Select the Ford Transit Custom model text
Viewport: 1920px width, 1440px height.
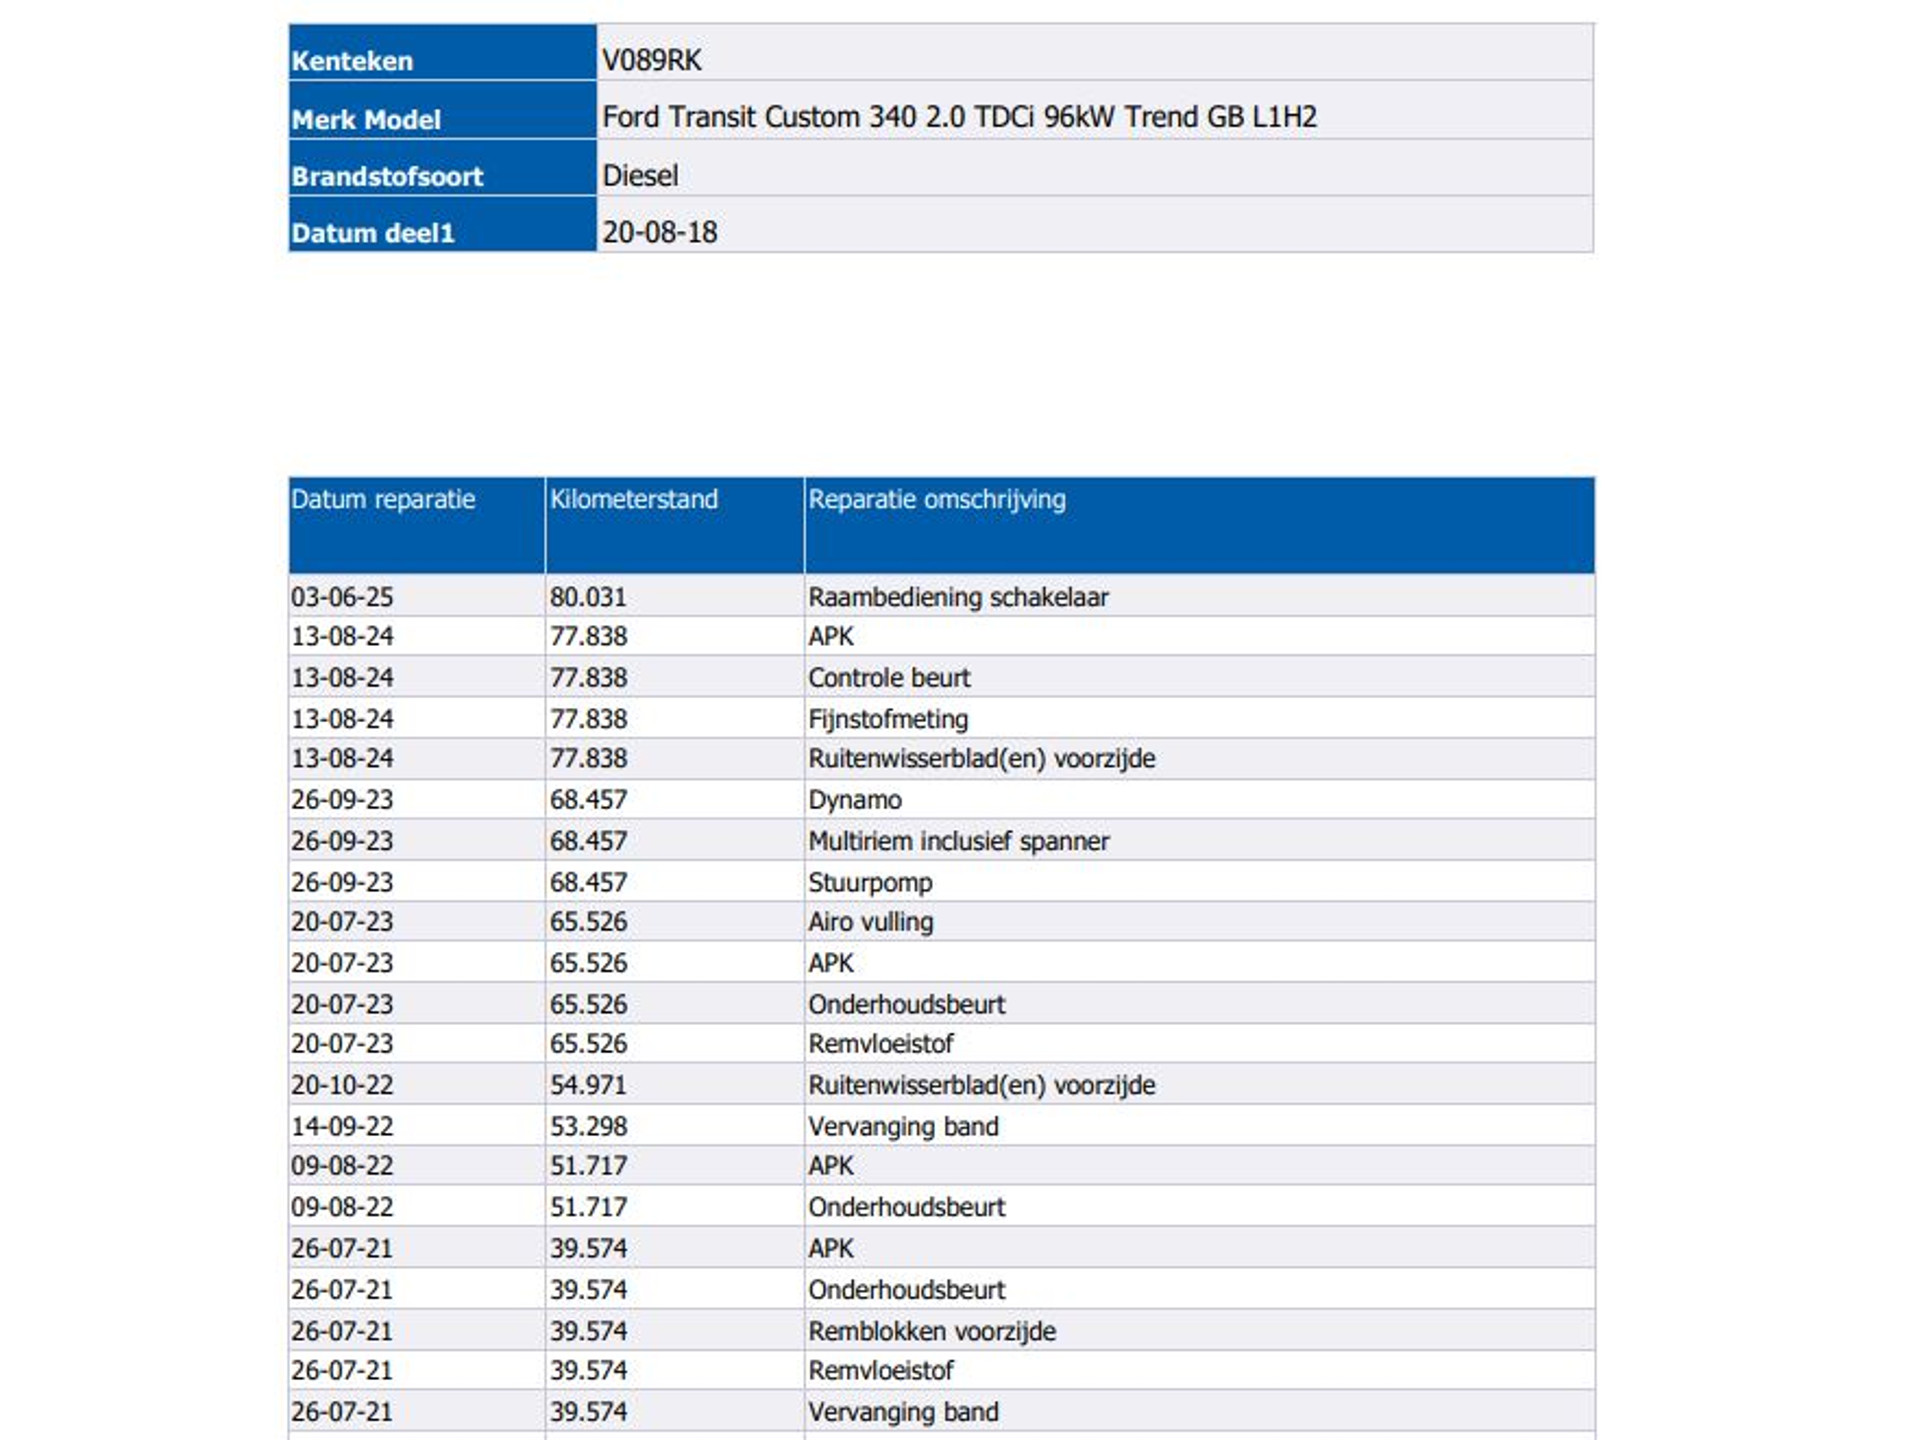(958, 117)
